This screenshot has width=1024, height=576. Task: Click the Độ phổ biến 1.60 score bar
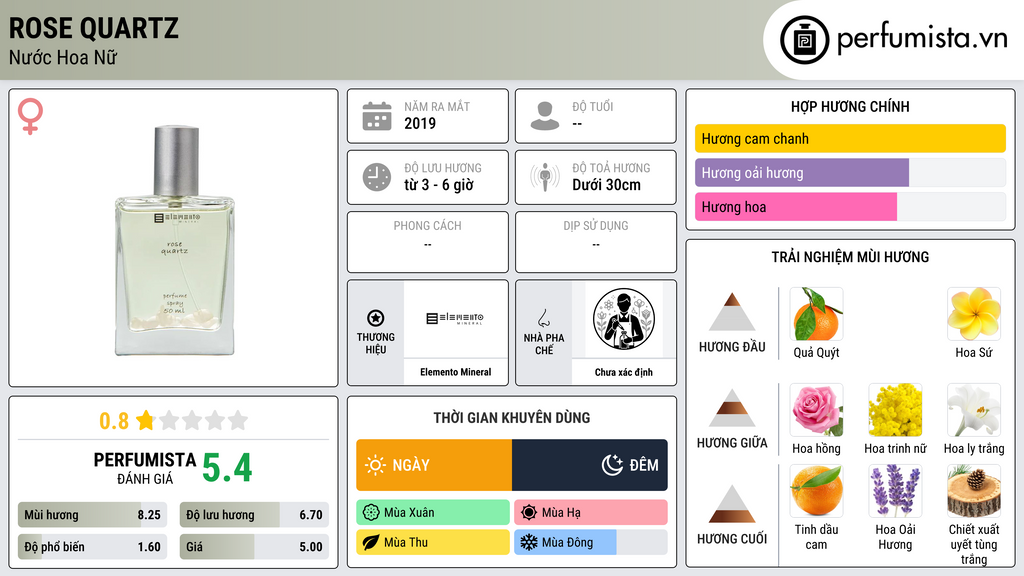(x=92, y=547)
